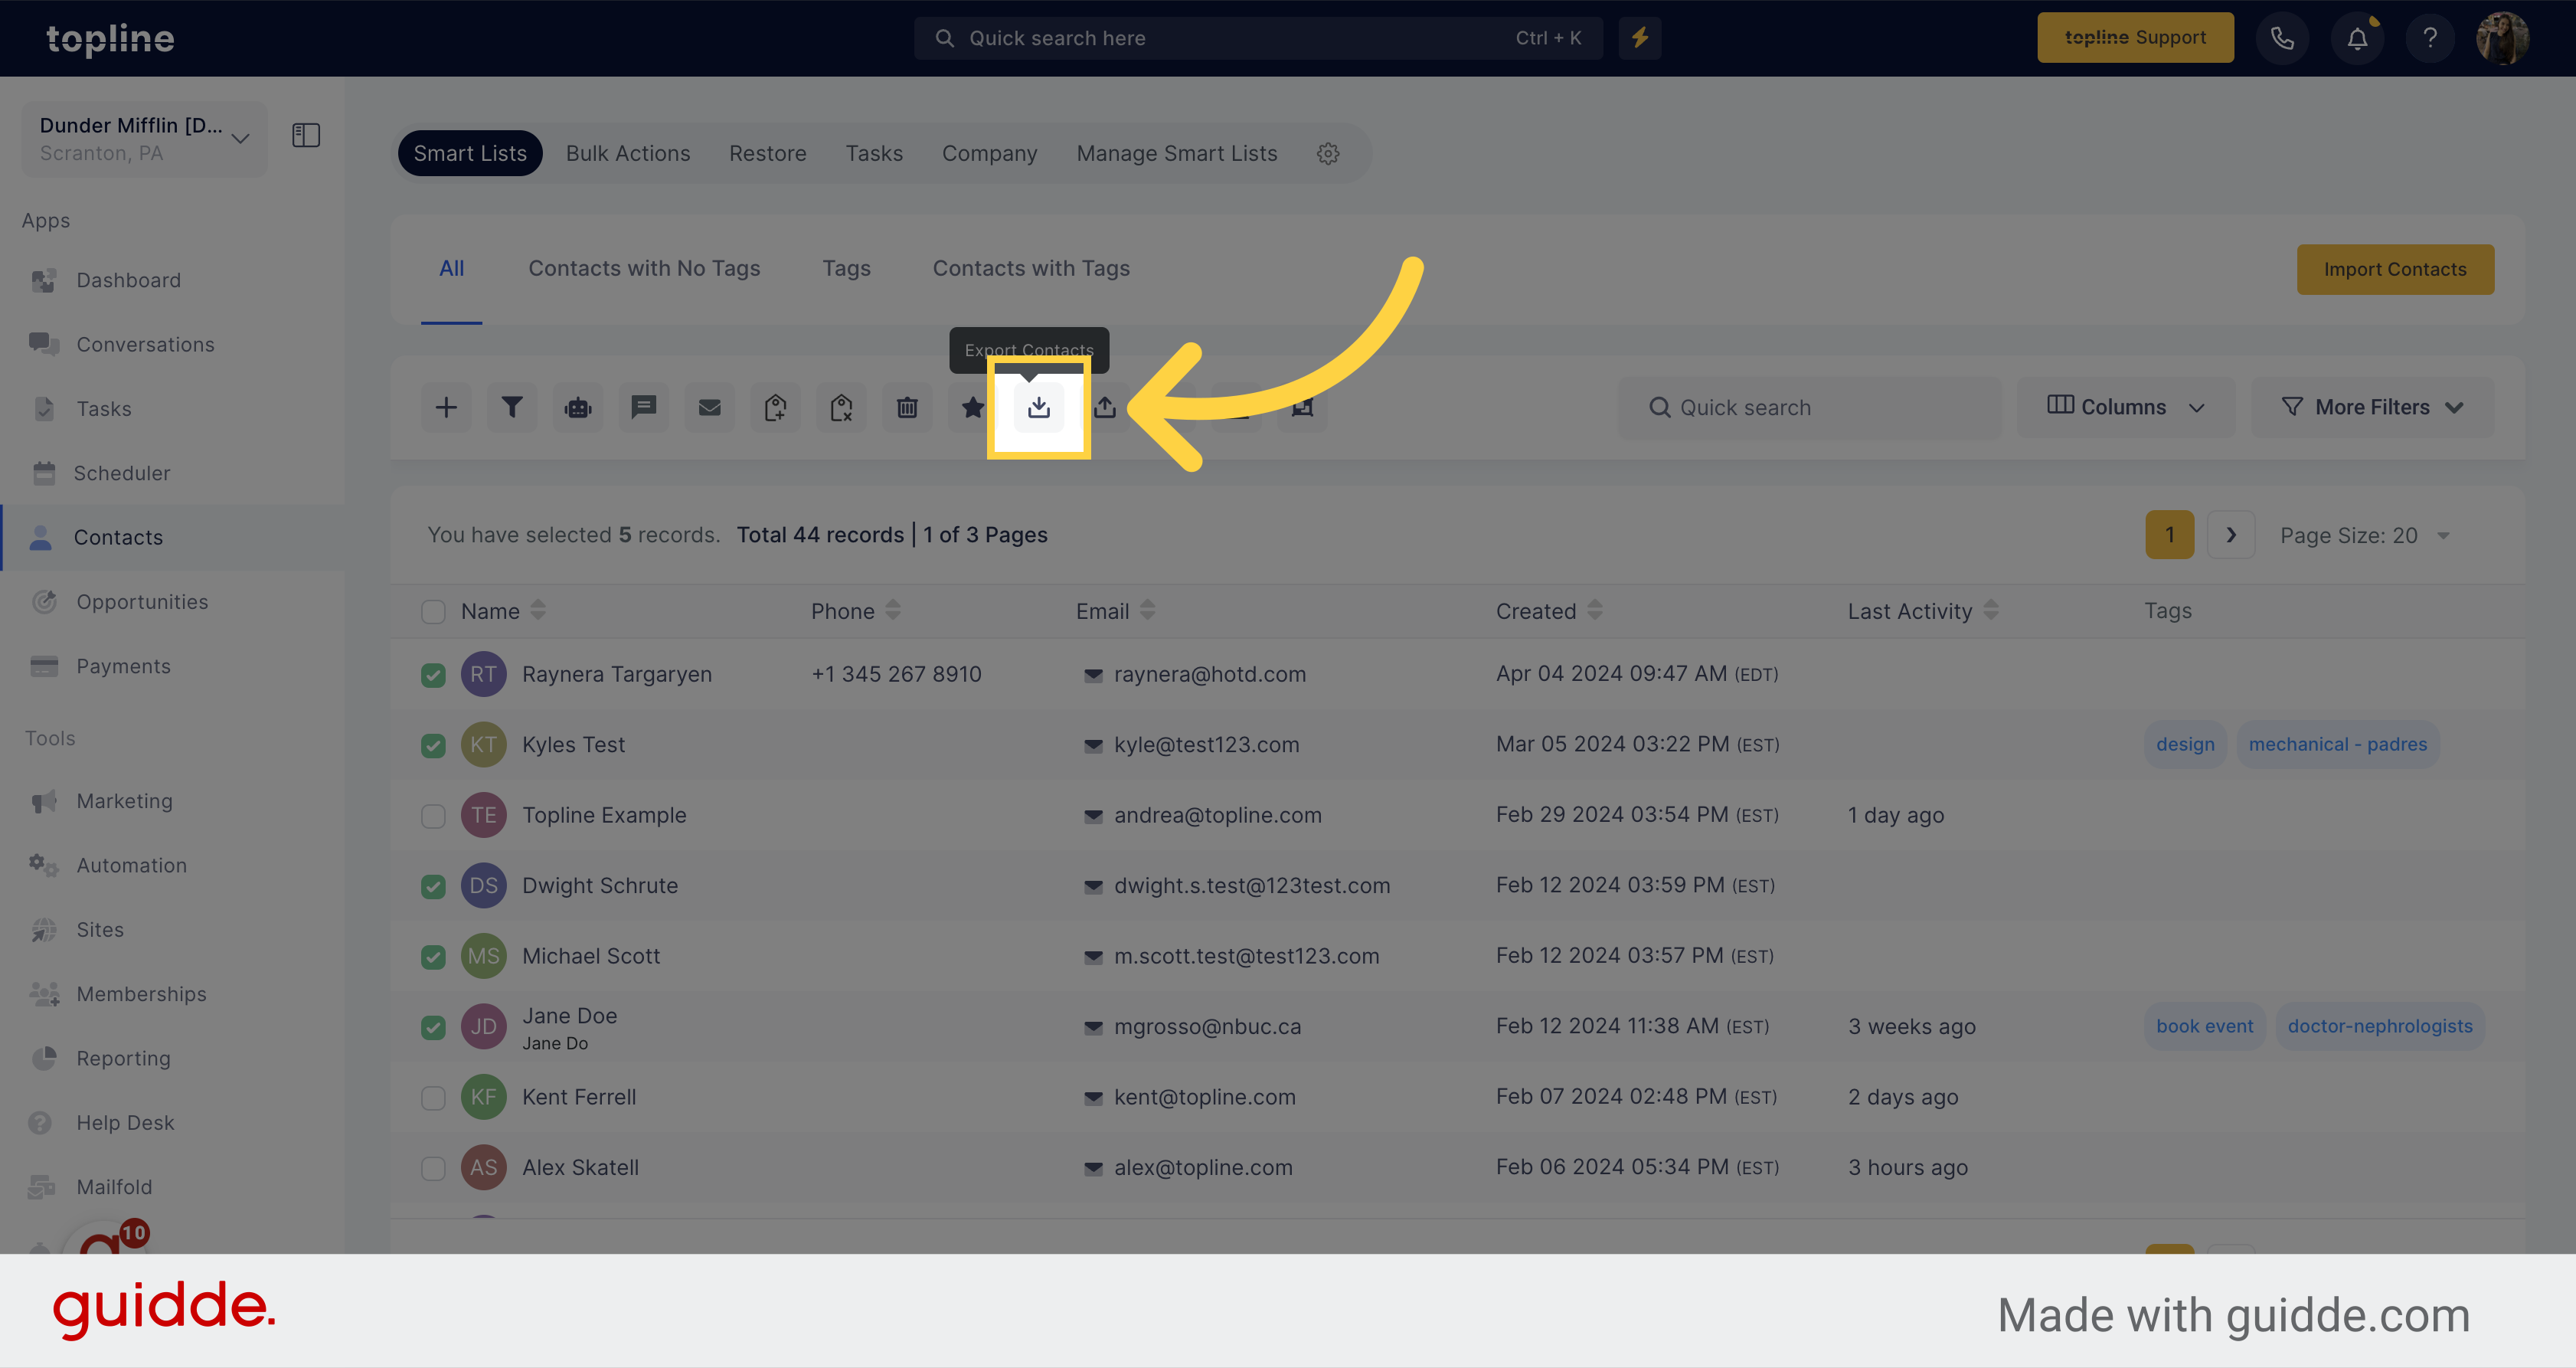
Task: Click the automation robot icon
Action: click(578, 407)
